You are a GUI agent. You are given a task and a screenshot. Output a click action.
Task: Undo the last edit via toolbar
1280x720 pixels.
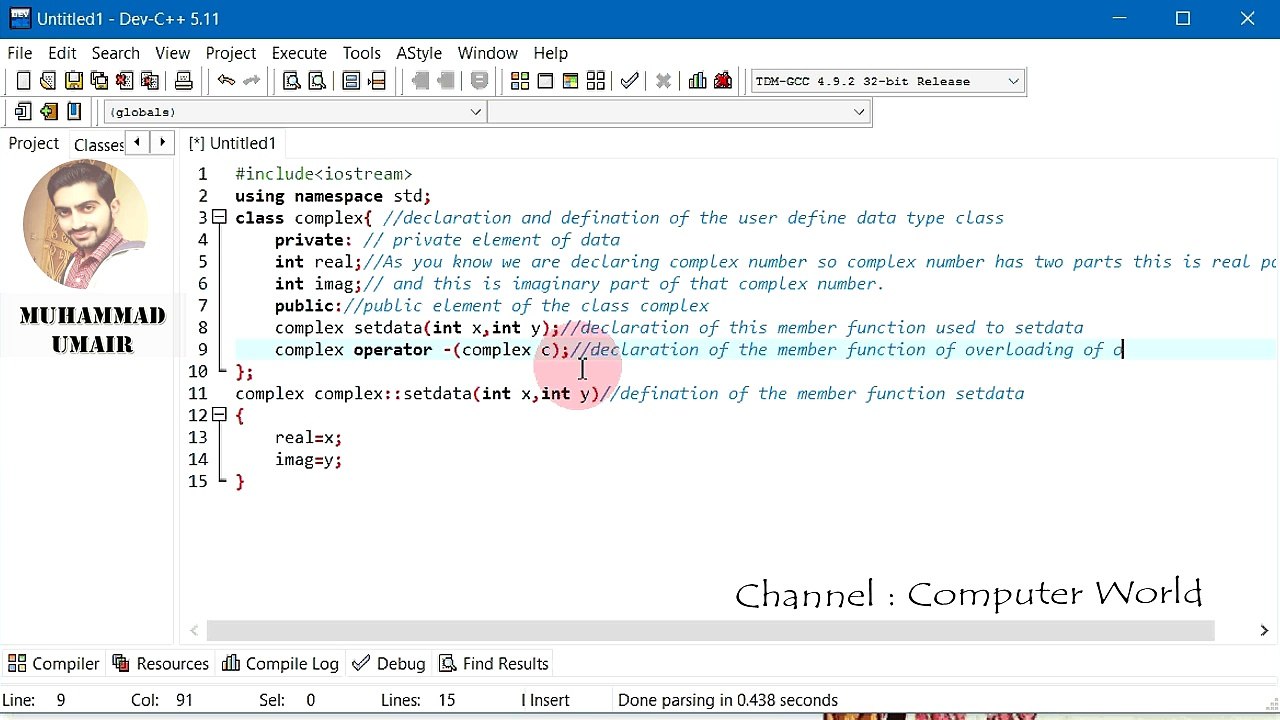pos(226,81)
